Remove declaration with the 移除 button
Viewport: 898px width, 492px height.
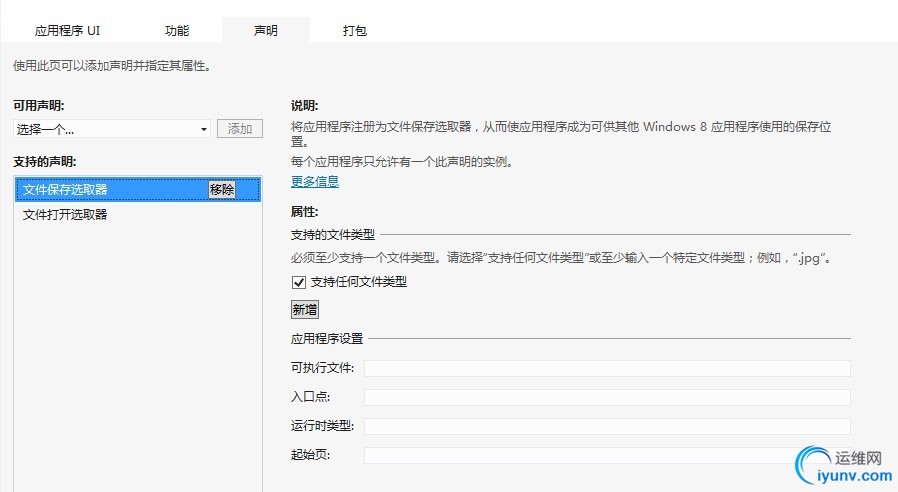(222, 190)
